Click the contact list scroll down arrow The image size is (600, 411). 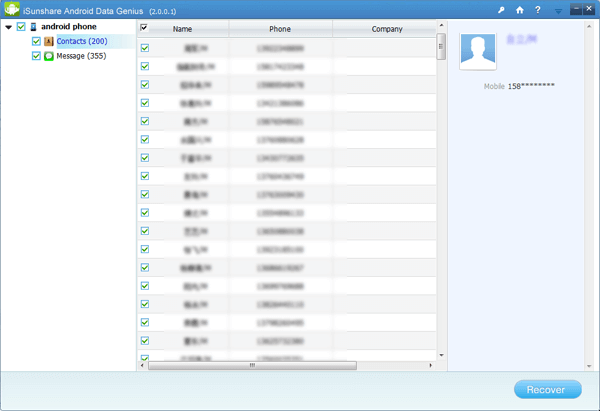441,356
